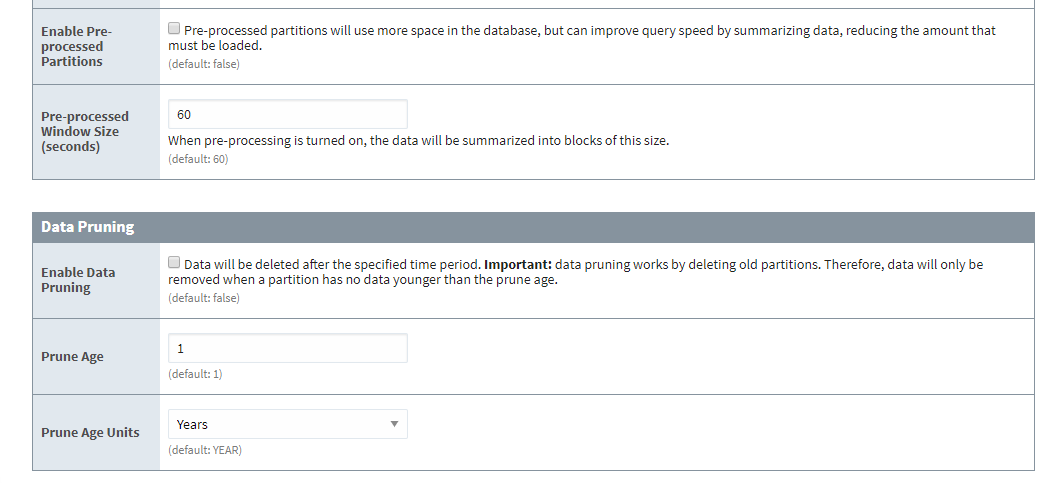Click the Data Pruning section header
1061x483 pixels.
coord(88,227)
